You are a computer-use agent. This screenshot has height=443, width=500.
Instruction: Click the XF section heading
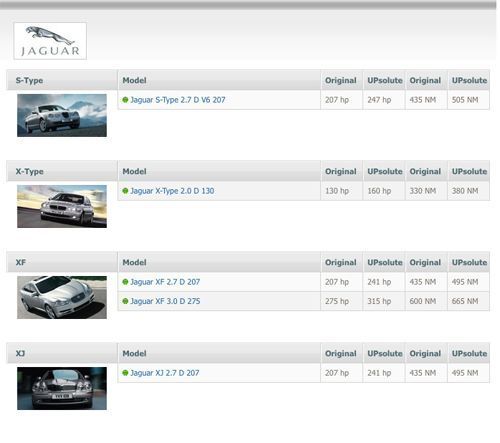(x=21, y=262)
